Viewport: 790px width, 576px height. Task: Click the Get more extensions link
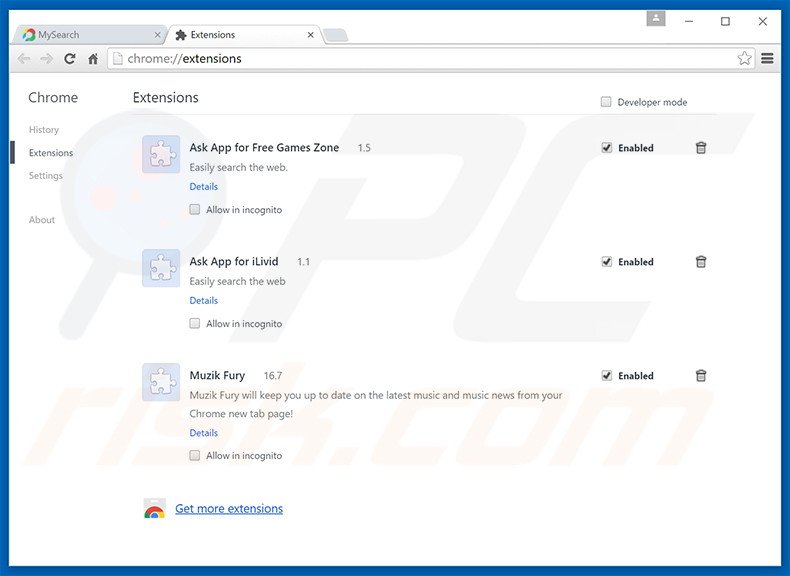coord(229,508)
